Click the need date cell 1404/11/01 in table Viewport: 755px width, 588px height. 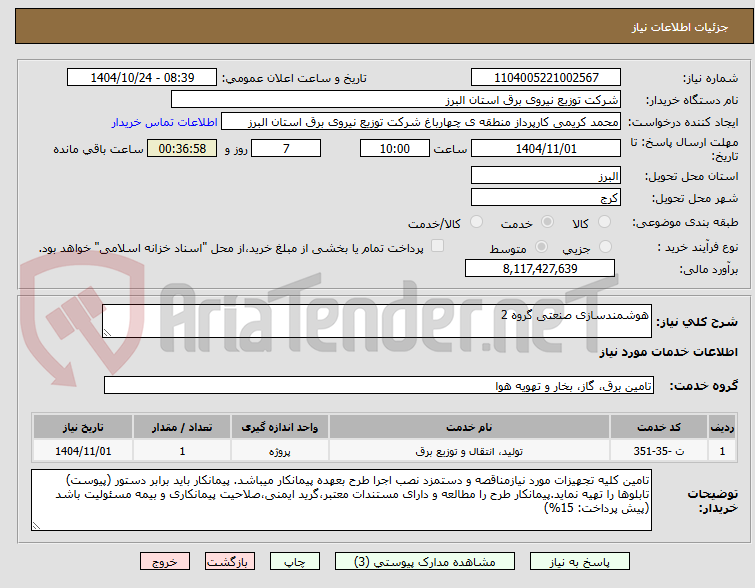point(83,451)
